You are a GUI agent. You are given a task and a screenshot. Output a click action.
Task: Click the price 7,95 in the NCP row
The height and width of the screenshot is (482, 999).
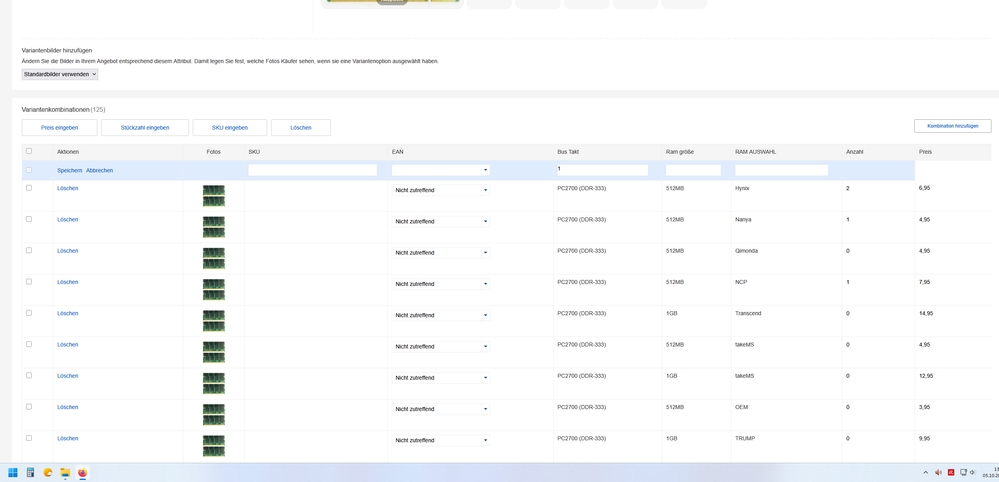(x=924, y=282)
